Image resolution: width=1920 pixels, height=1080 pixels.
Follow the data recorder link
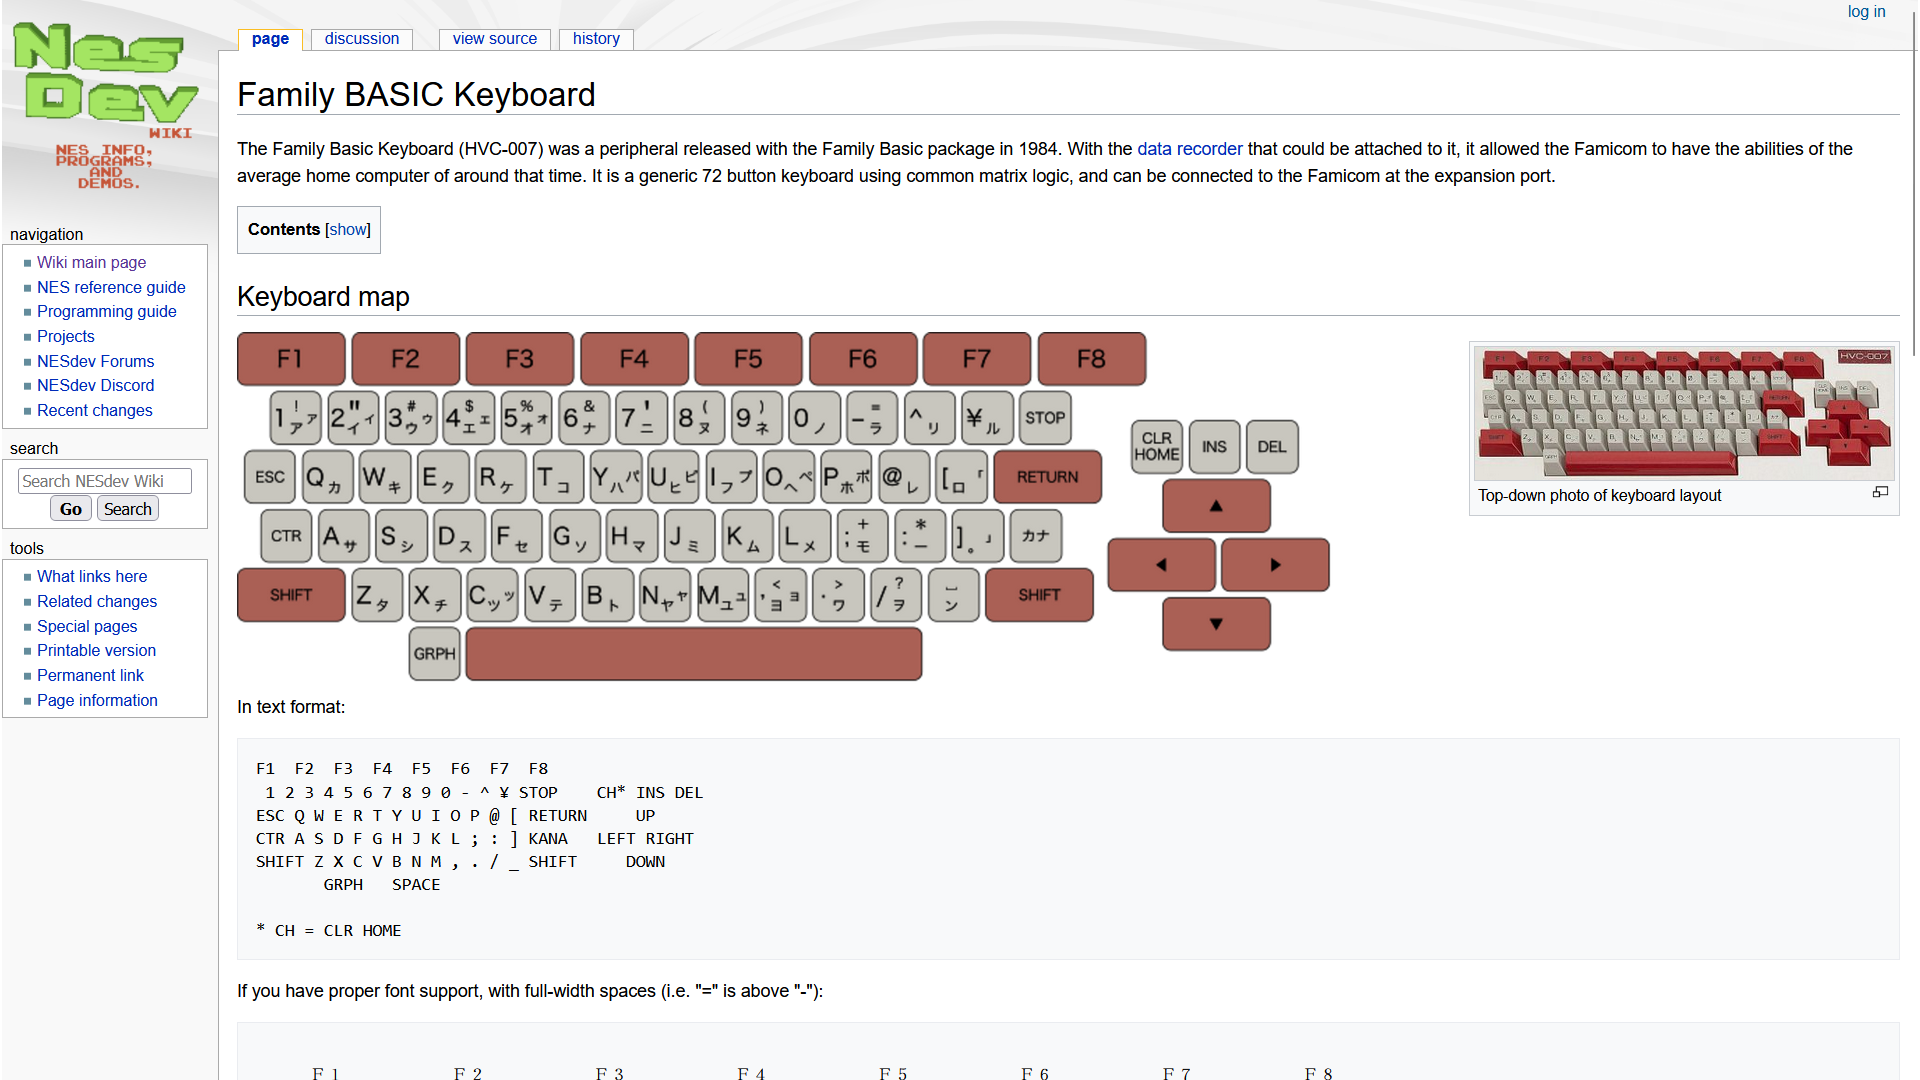pos(1189,149)
